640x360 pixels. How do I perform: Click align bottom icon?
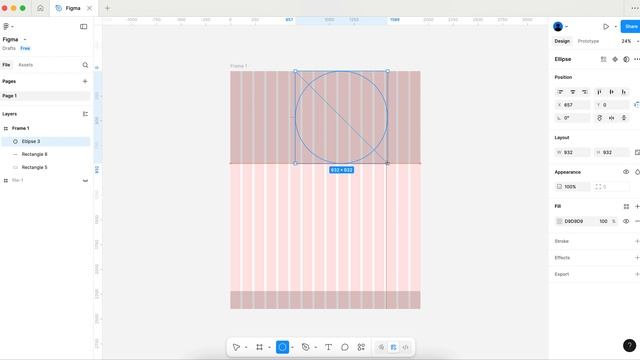coord(624,92)
